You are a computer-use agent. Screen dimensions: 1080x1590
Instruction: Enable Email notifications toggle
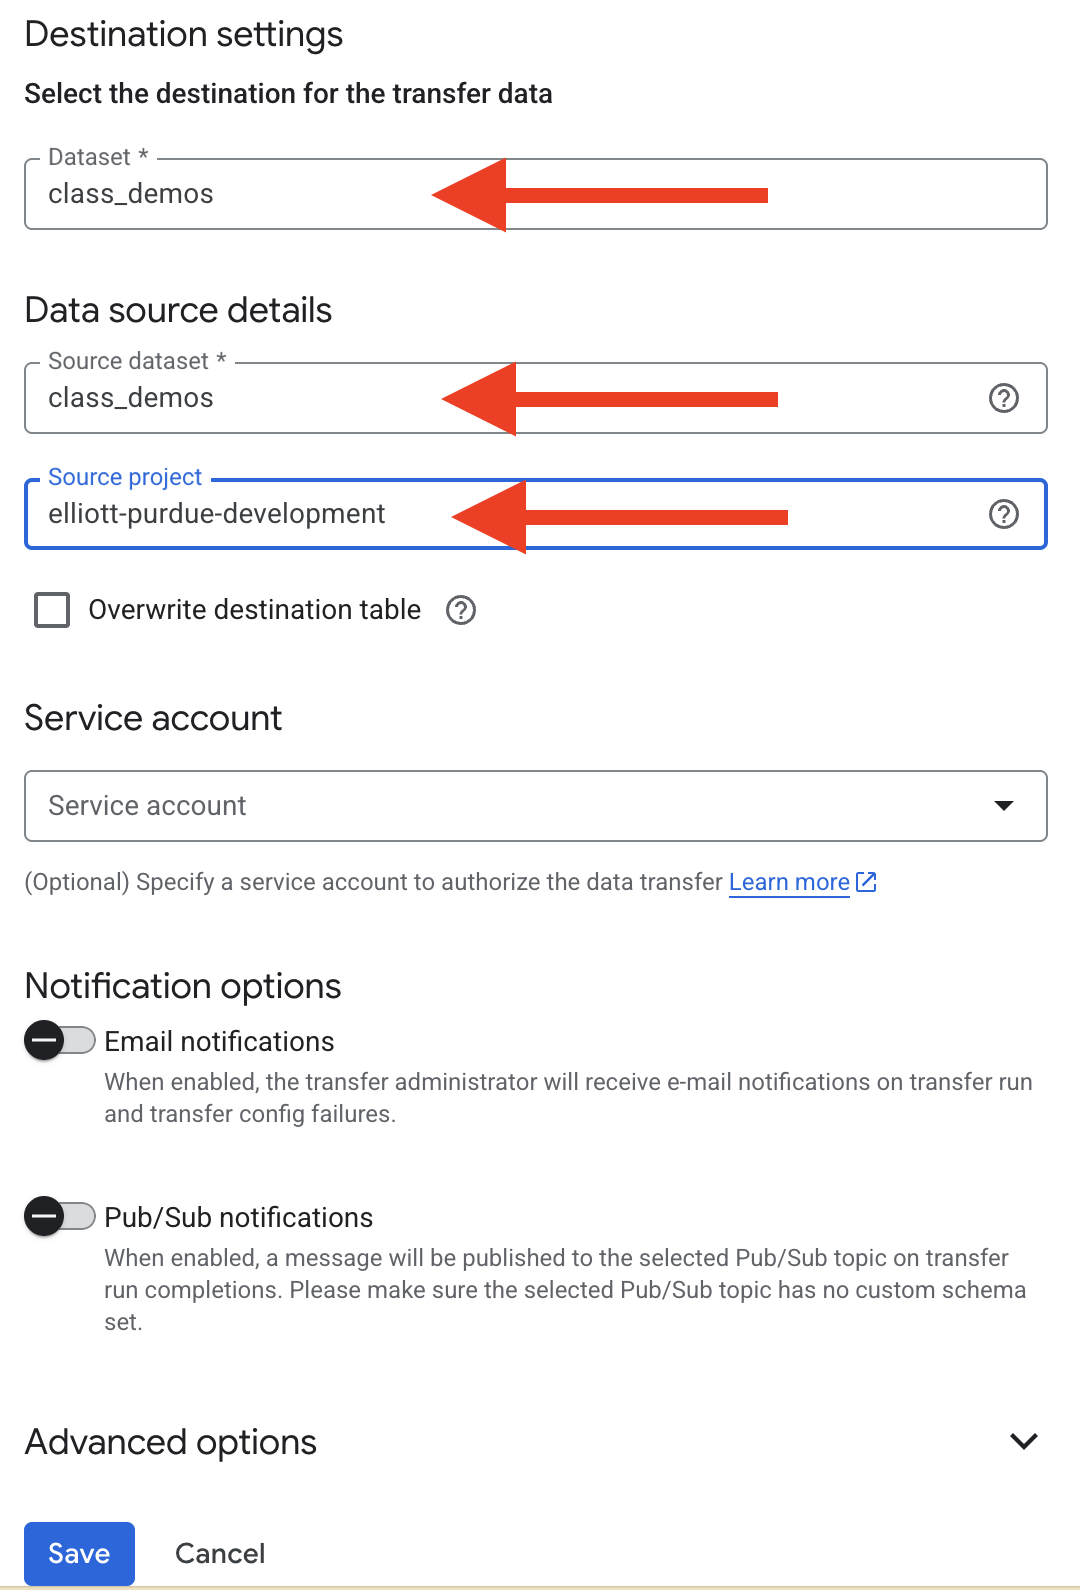(x=60, y=1041)
